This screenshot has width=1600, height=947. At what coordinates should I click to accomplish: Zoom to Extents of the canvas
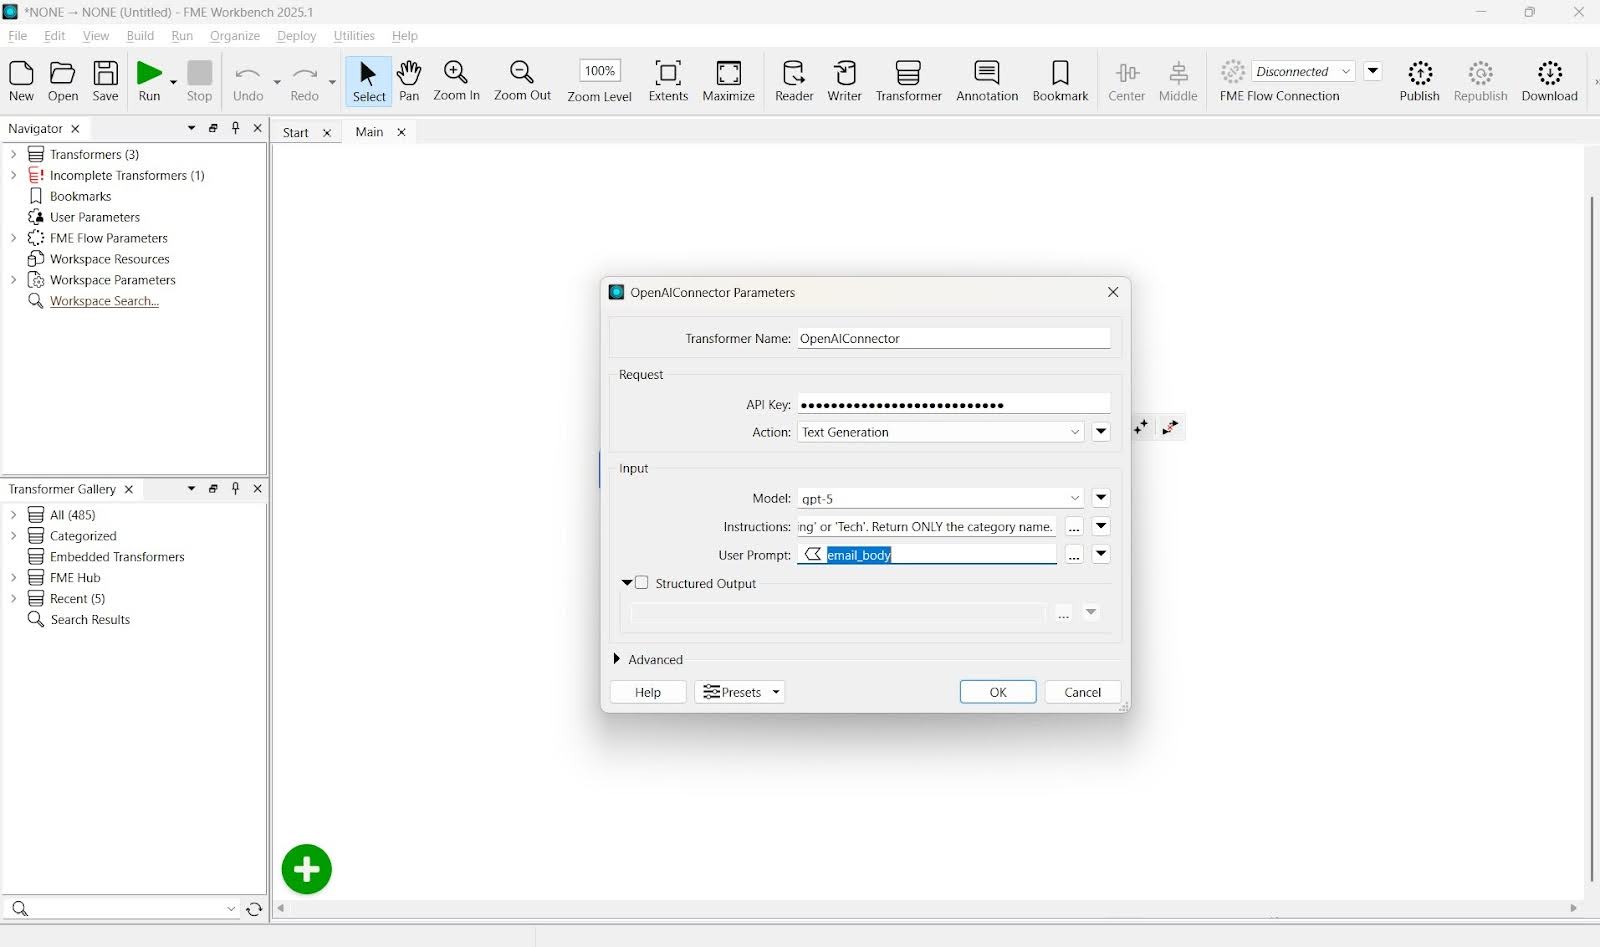[x=667, y=80]
